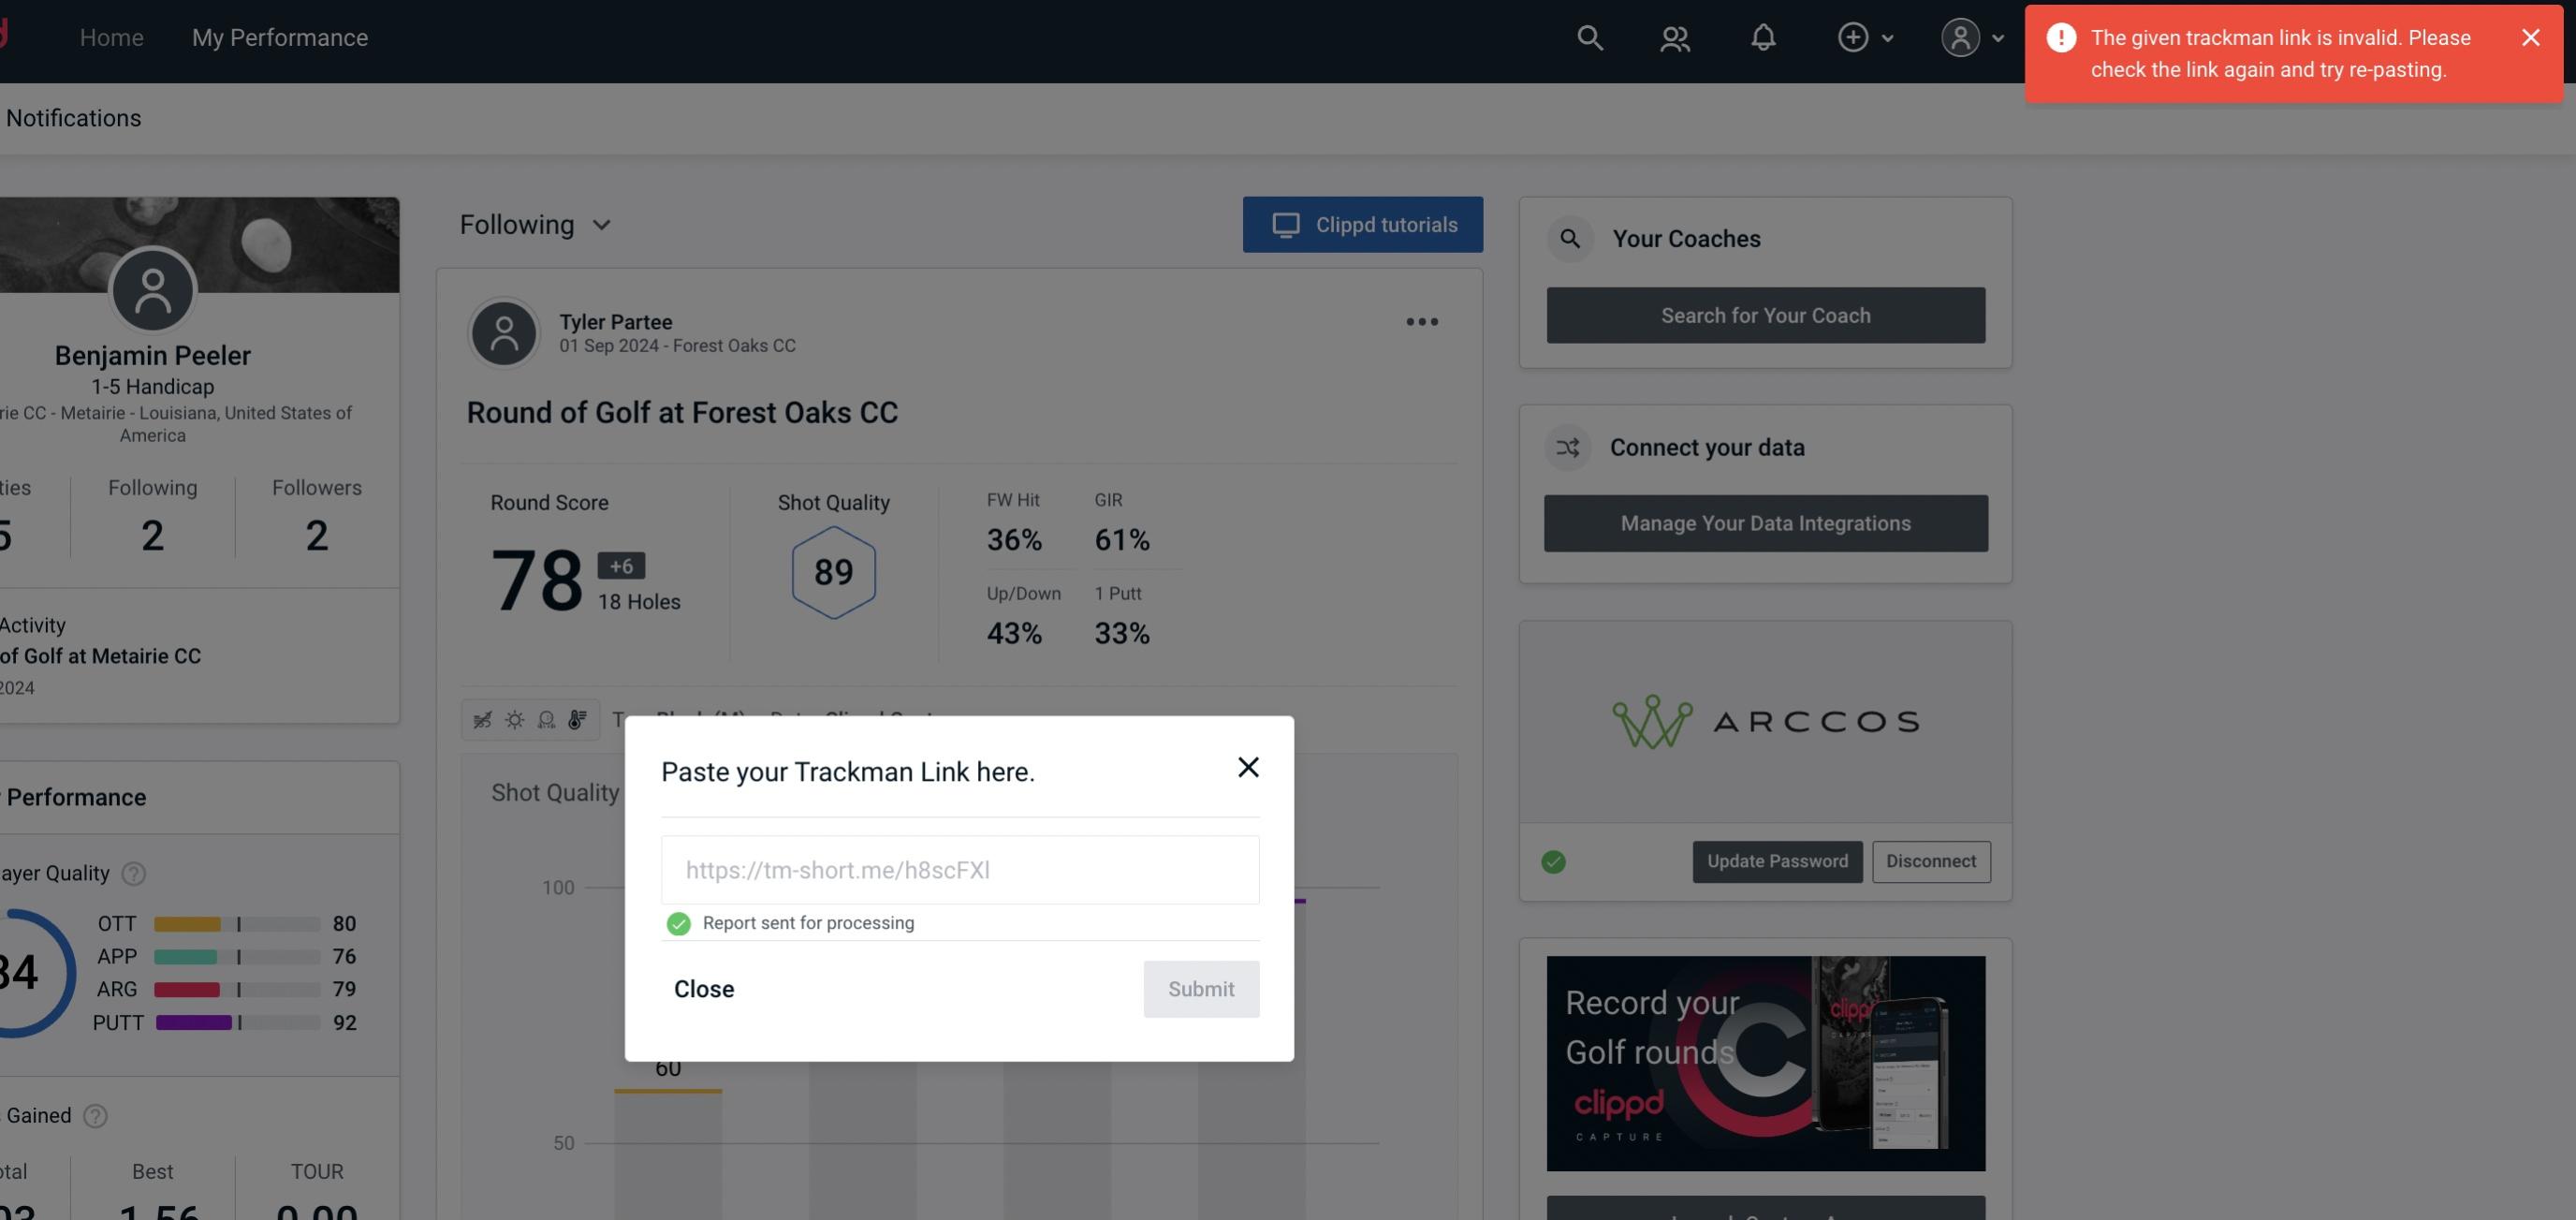This screenshot has width=2576, height=1220.
Task: Click the Home menu item
Action: click(110, 37)
